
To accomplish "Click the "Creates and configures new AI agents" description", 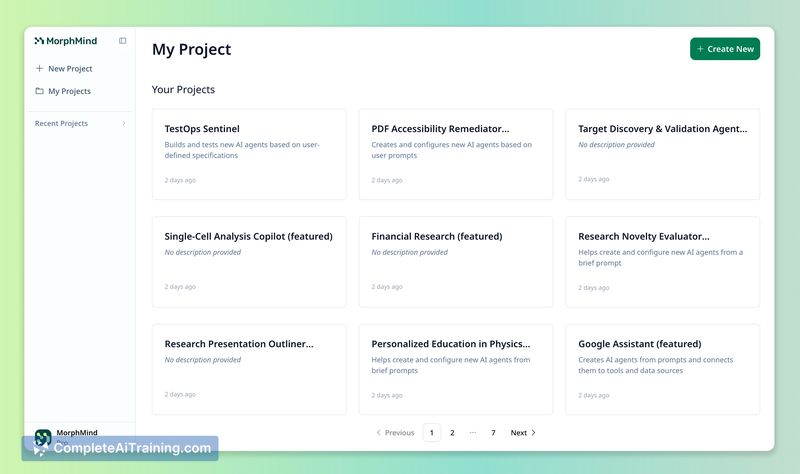I will [x=452, y=150].
